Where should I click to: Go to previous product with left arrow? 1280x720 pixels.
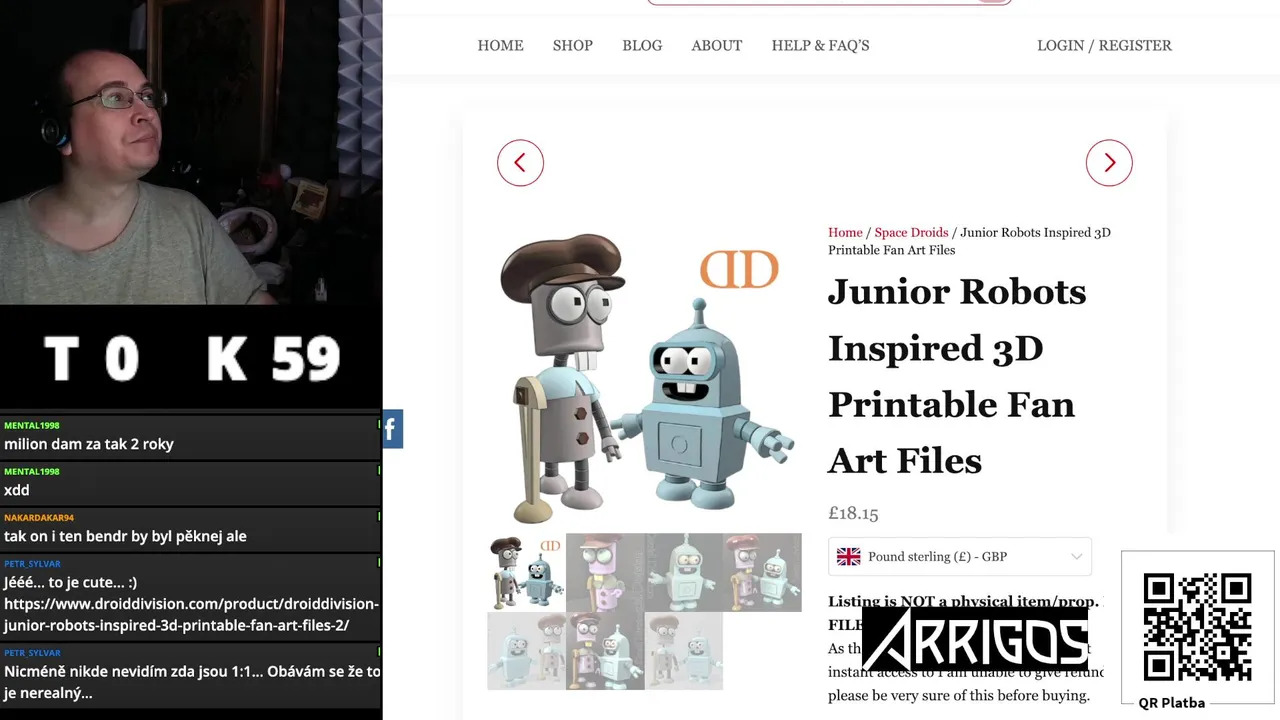click(520, 163)
